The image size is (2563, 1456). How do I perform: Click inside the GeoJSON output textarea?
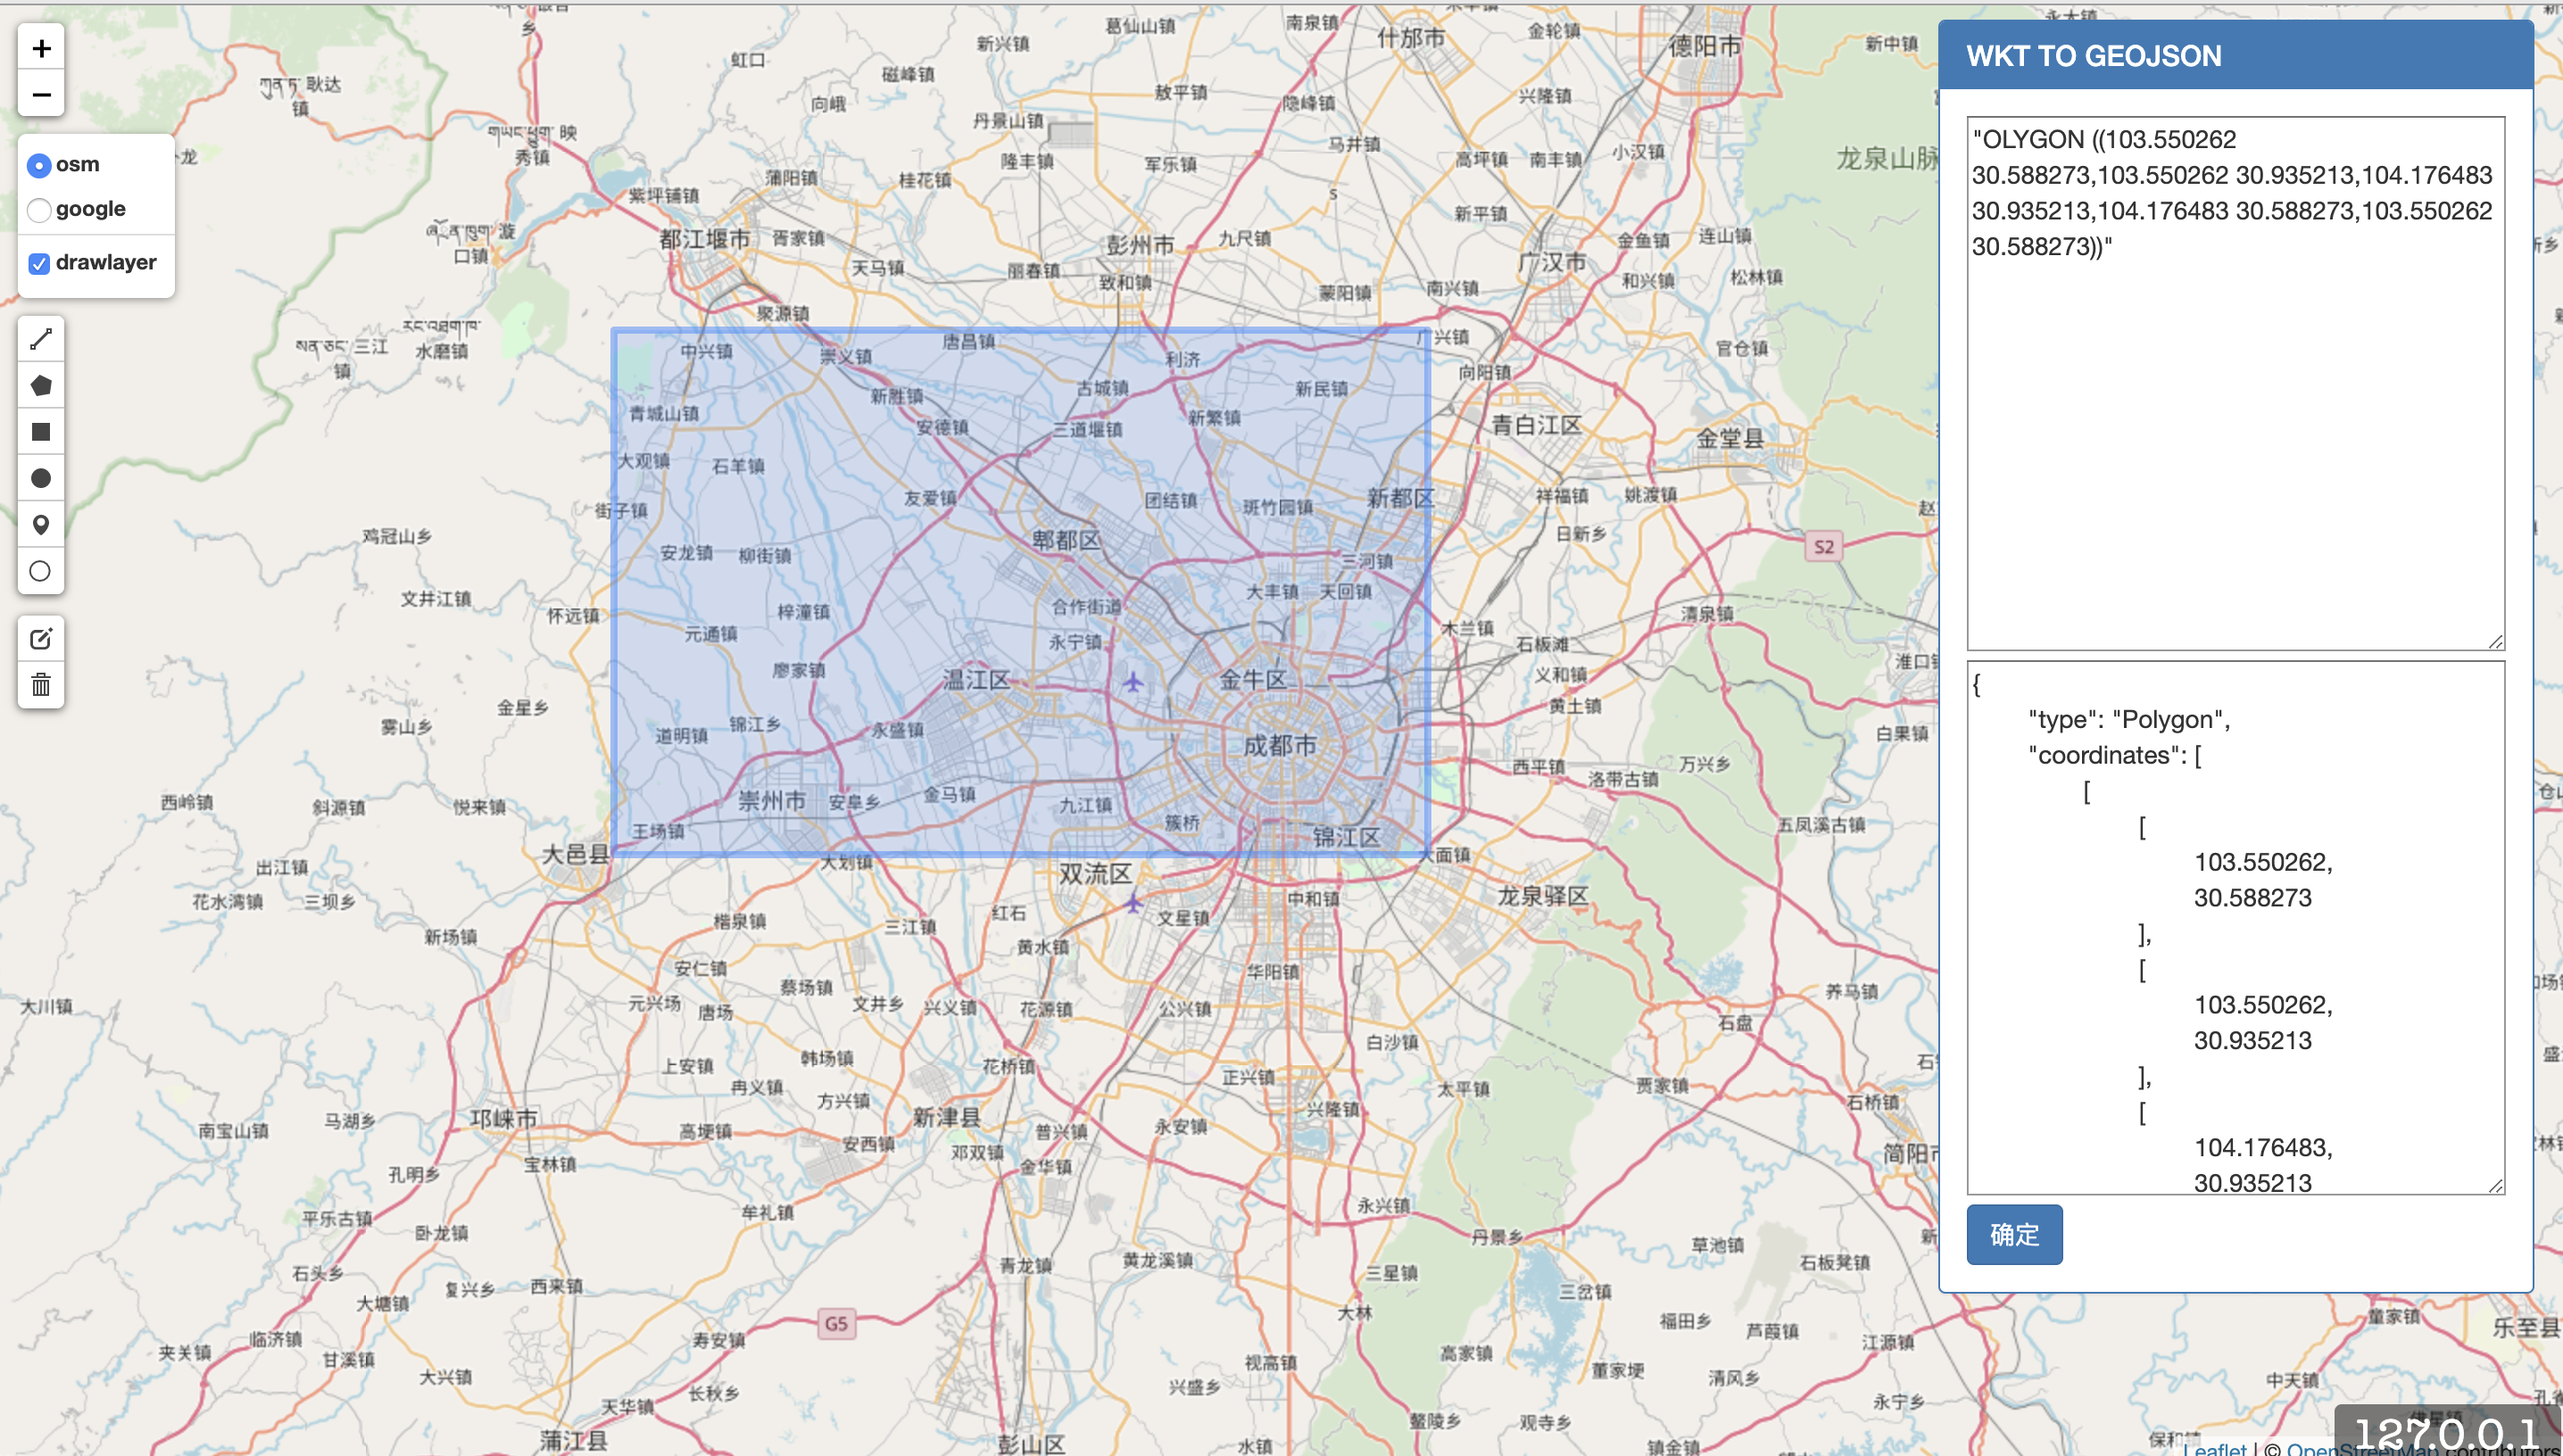point(2235,927)
